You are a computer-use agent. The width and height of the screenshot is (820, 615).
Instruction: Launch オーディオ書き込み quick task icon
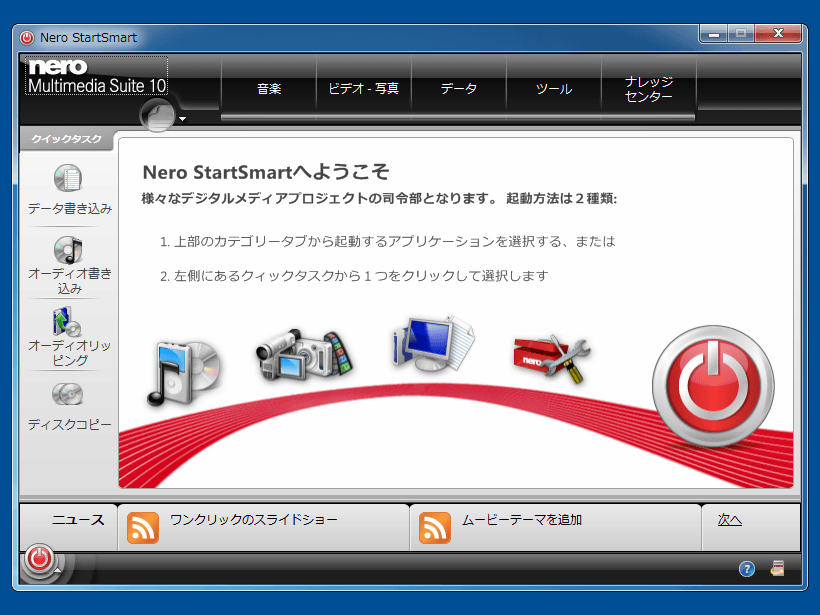point(68,249)
